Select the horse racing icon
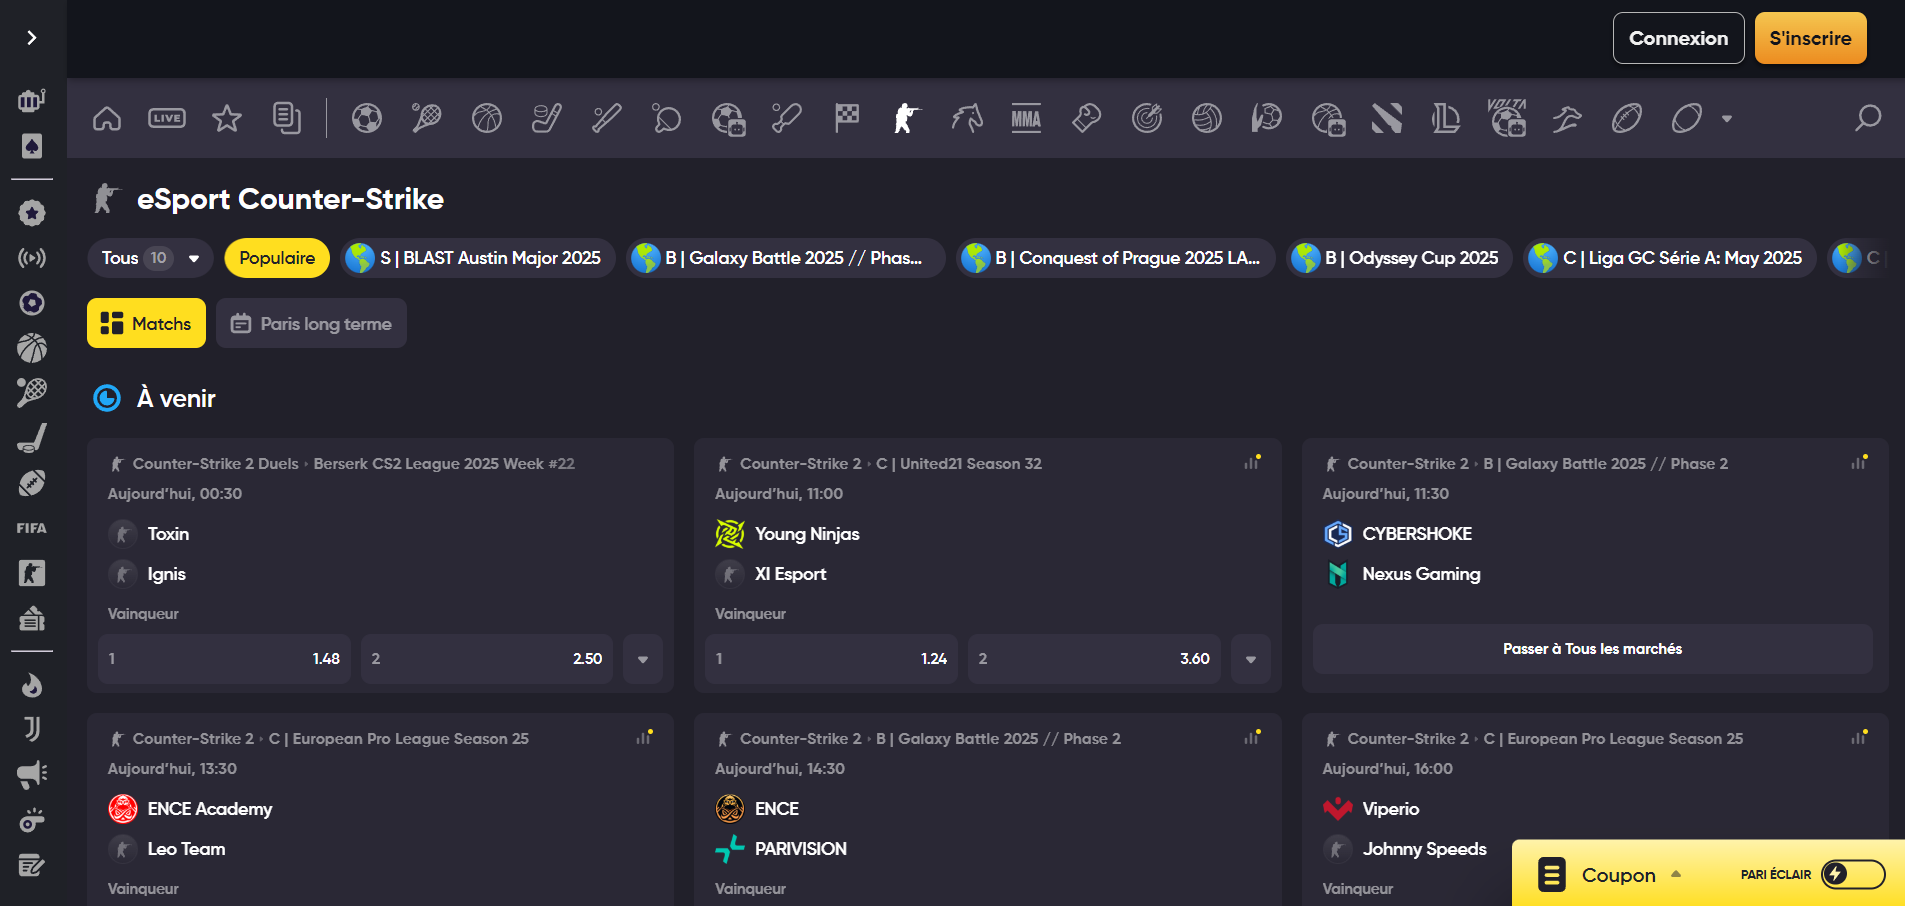 (967, 118)
